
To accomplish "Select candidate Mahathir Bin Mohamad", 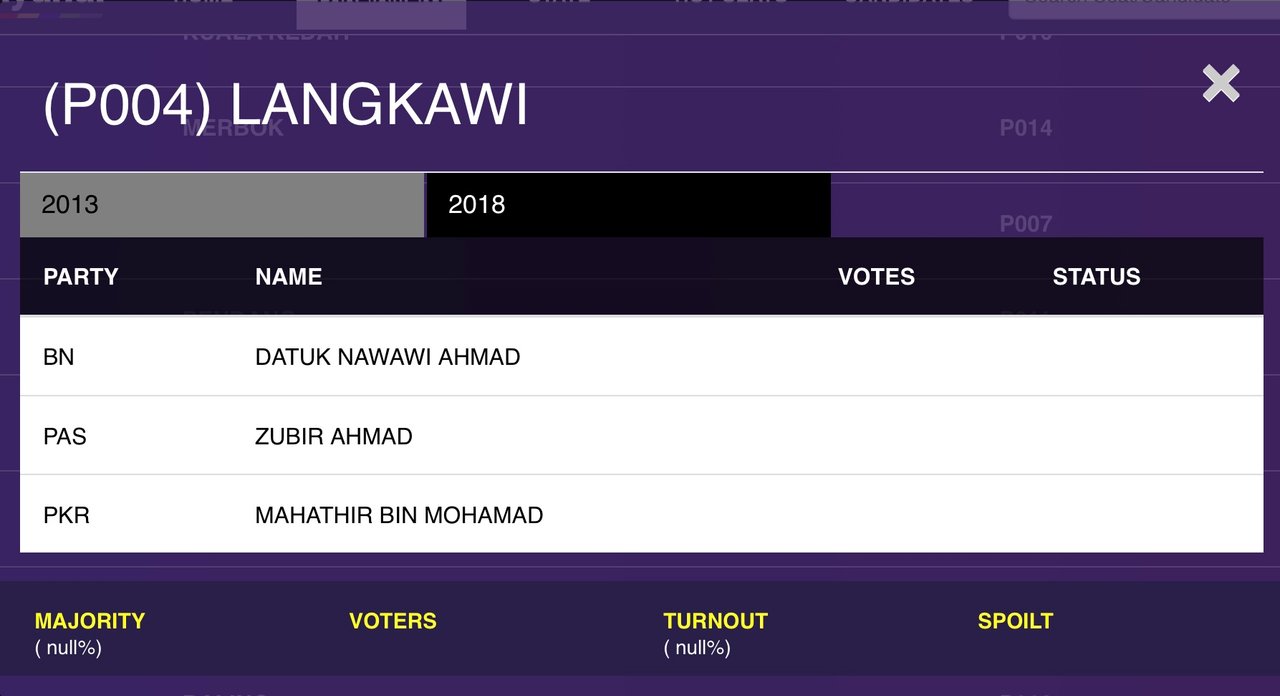I will point(399,516).
